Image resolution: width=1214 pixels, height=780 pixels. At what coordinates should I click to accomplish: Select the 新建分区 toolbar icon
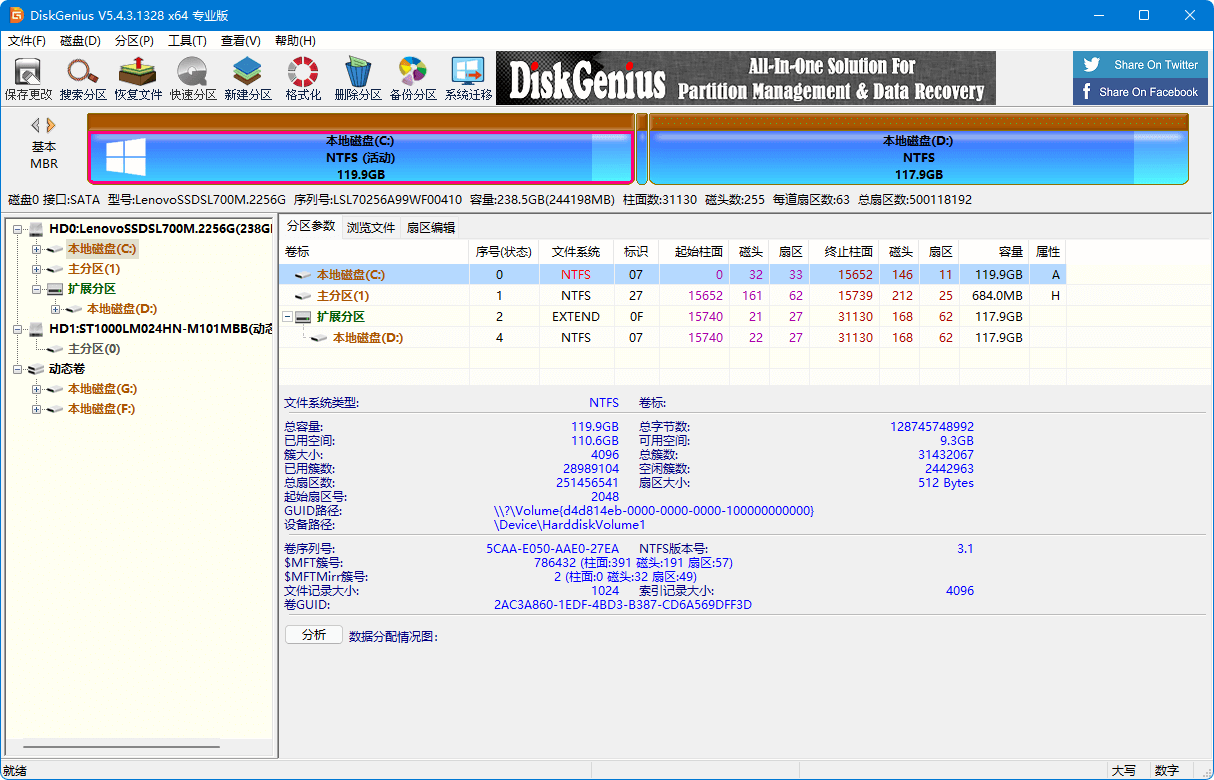(248, 79)
